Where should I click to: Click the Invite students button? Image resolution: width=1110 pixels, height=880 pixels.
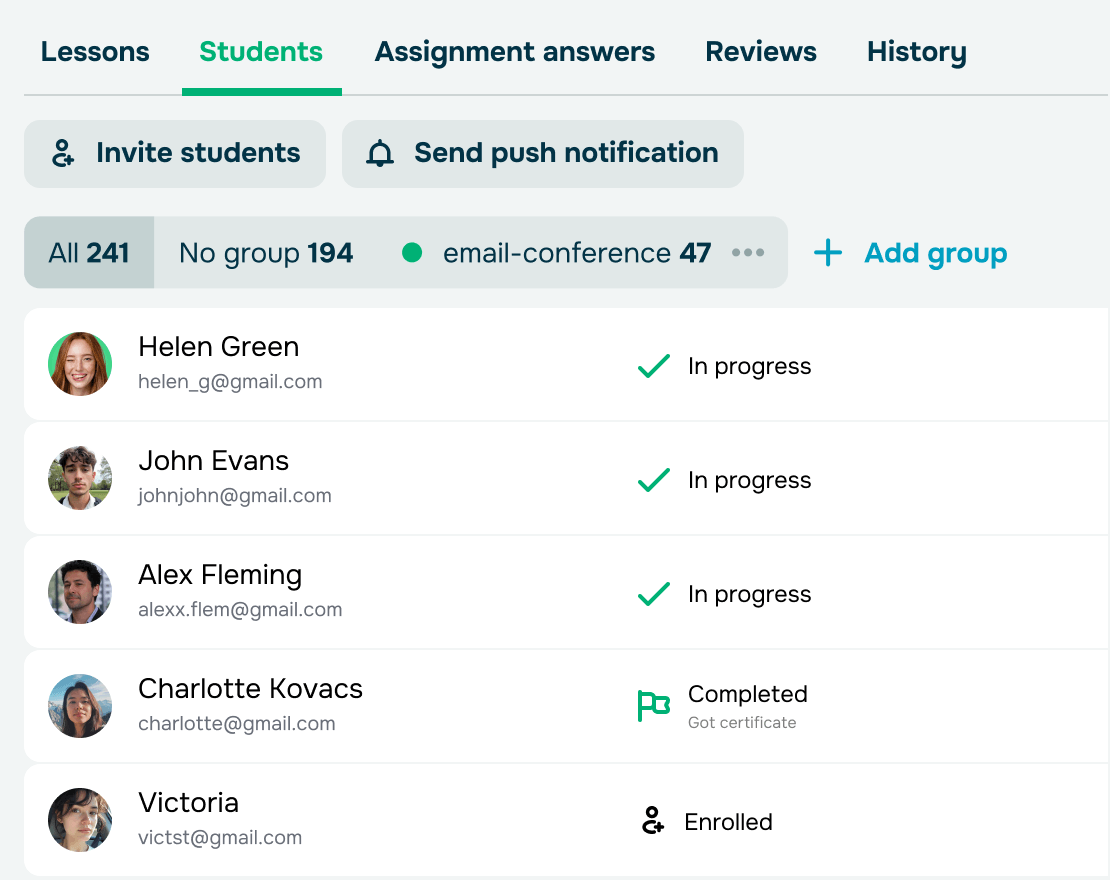point(174,153)
